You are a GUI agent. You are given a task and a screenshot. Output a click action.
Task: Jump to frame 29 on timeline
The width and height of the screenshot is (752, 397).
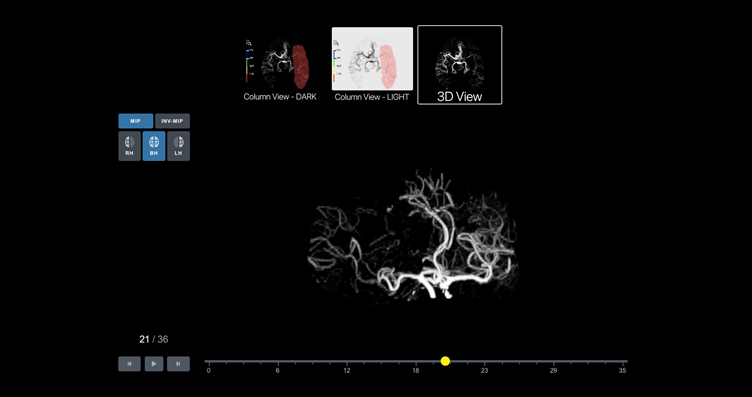[x=553, y=371]
